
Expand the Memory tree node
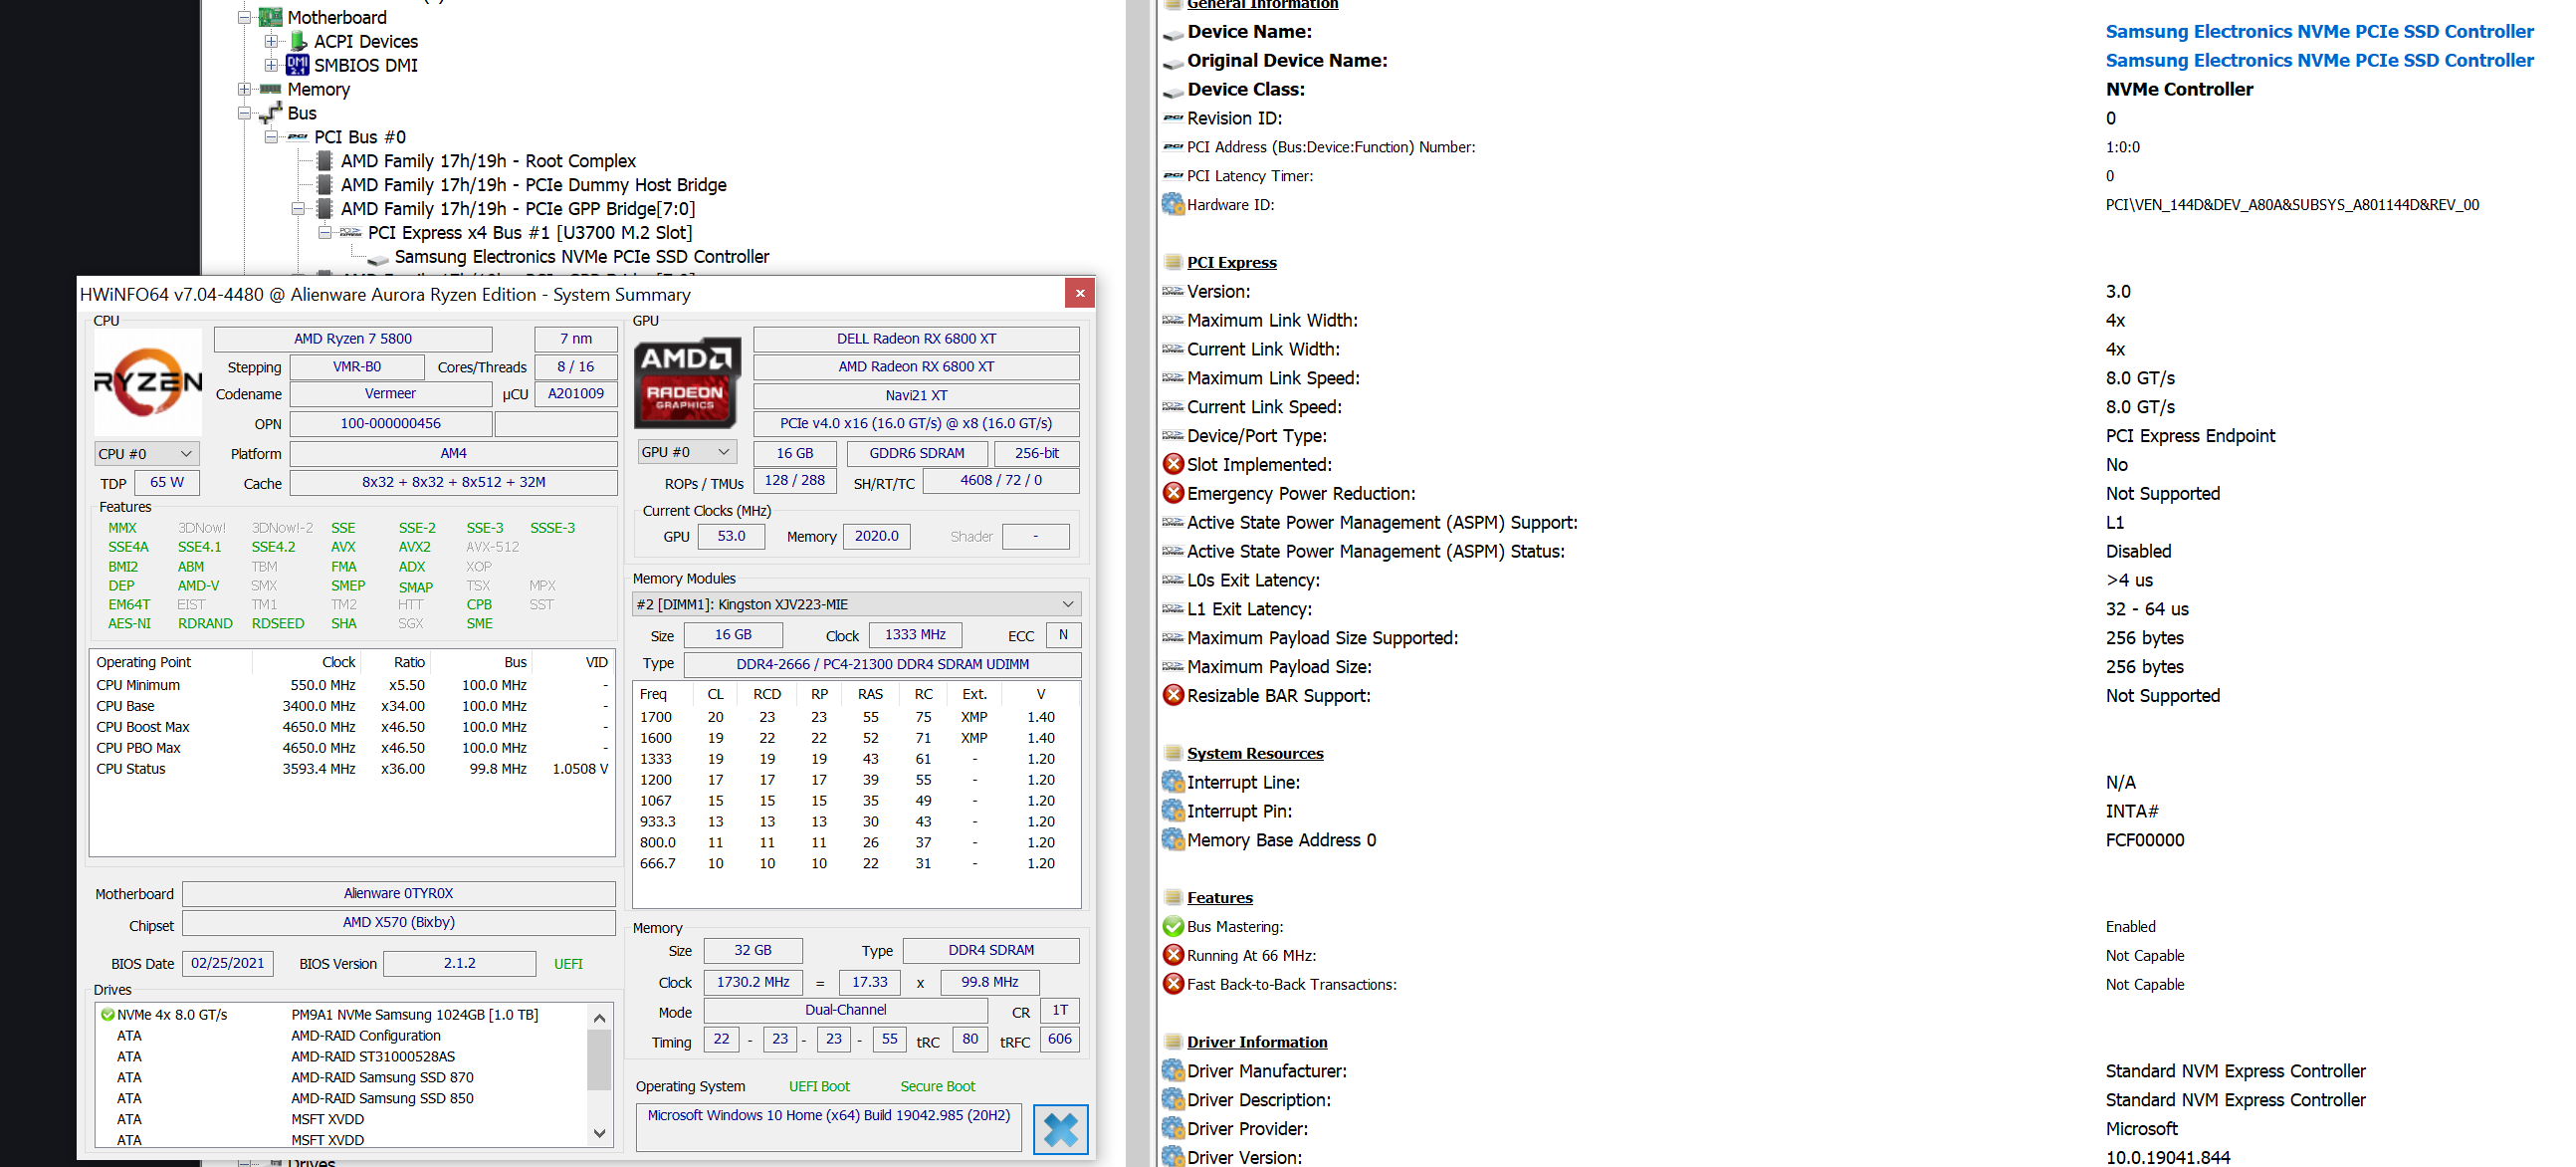(x=244, y=89)
